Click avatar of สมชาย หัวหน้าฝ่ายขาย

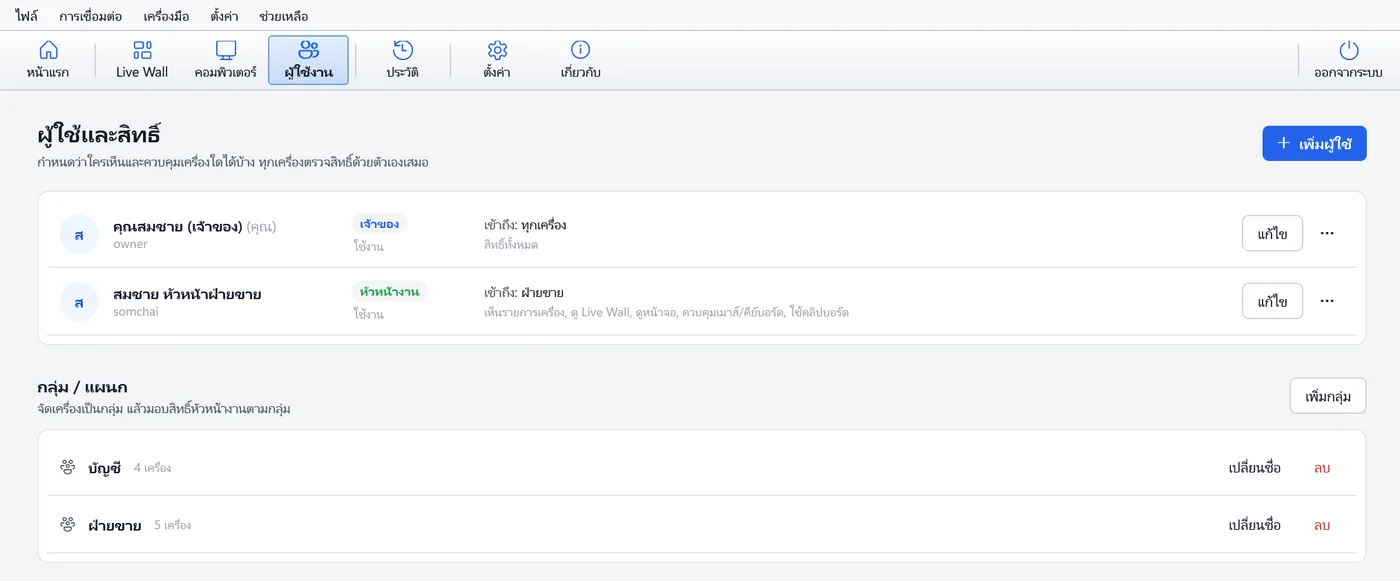coord(79,302)
